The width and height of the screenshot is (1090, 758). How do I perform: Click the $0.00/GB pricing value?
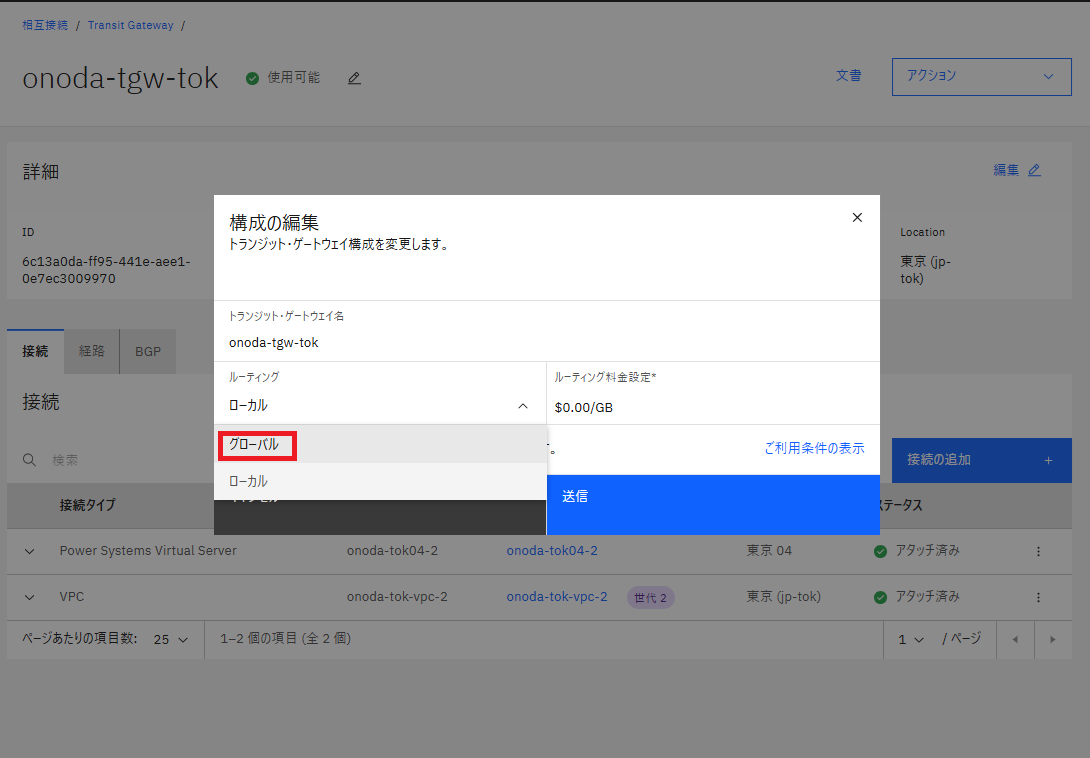tap(584, 408)
